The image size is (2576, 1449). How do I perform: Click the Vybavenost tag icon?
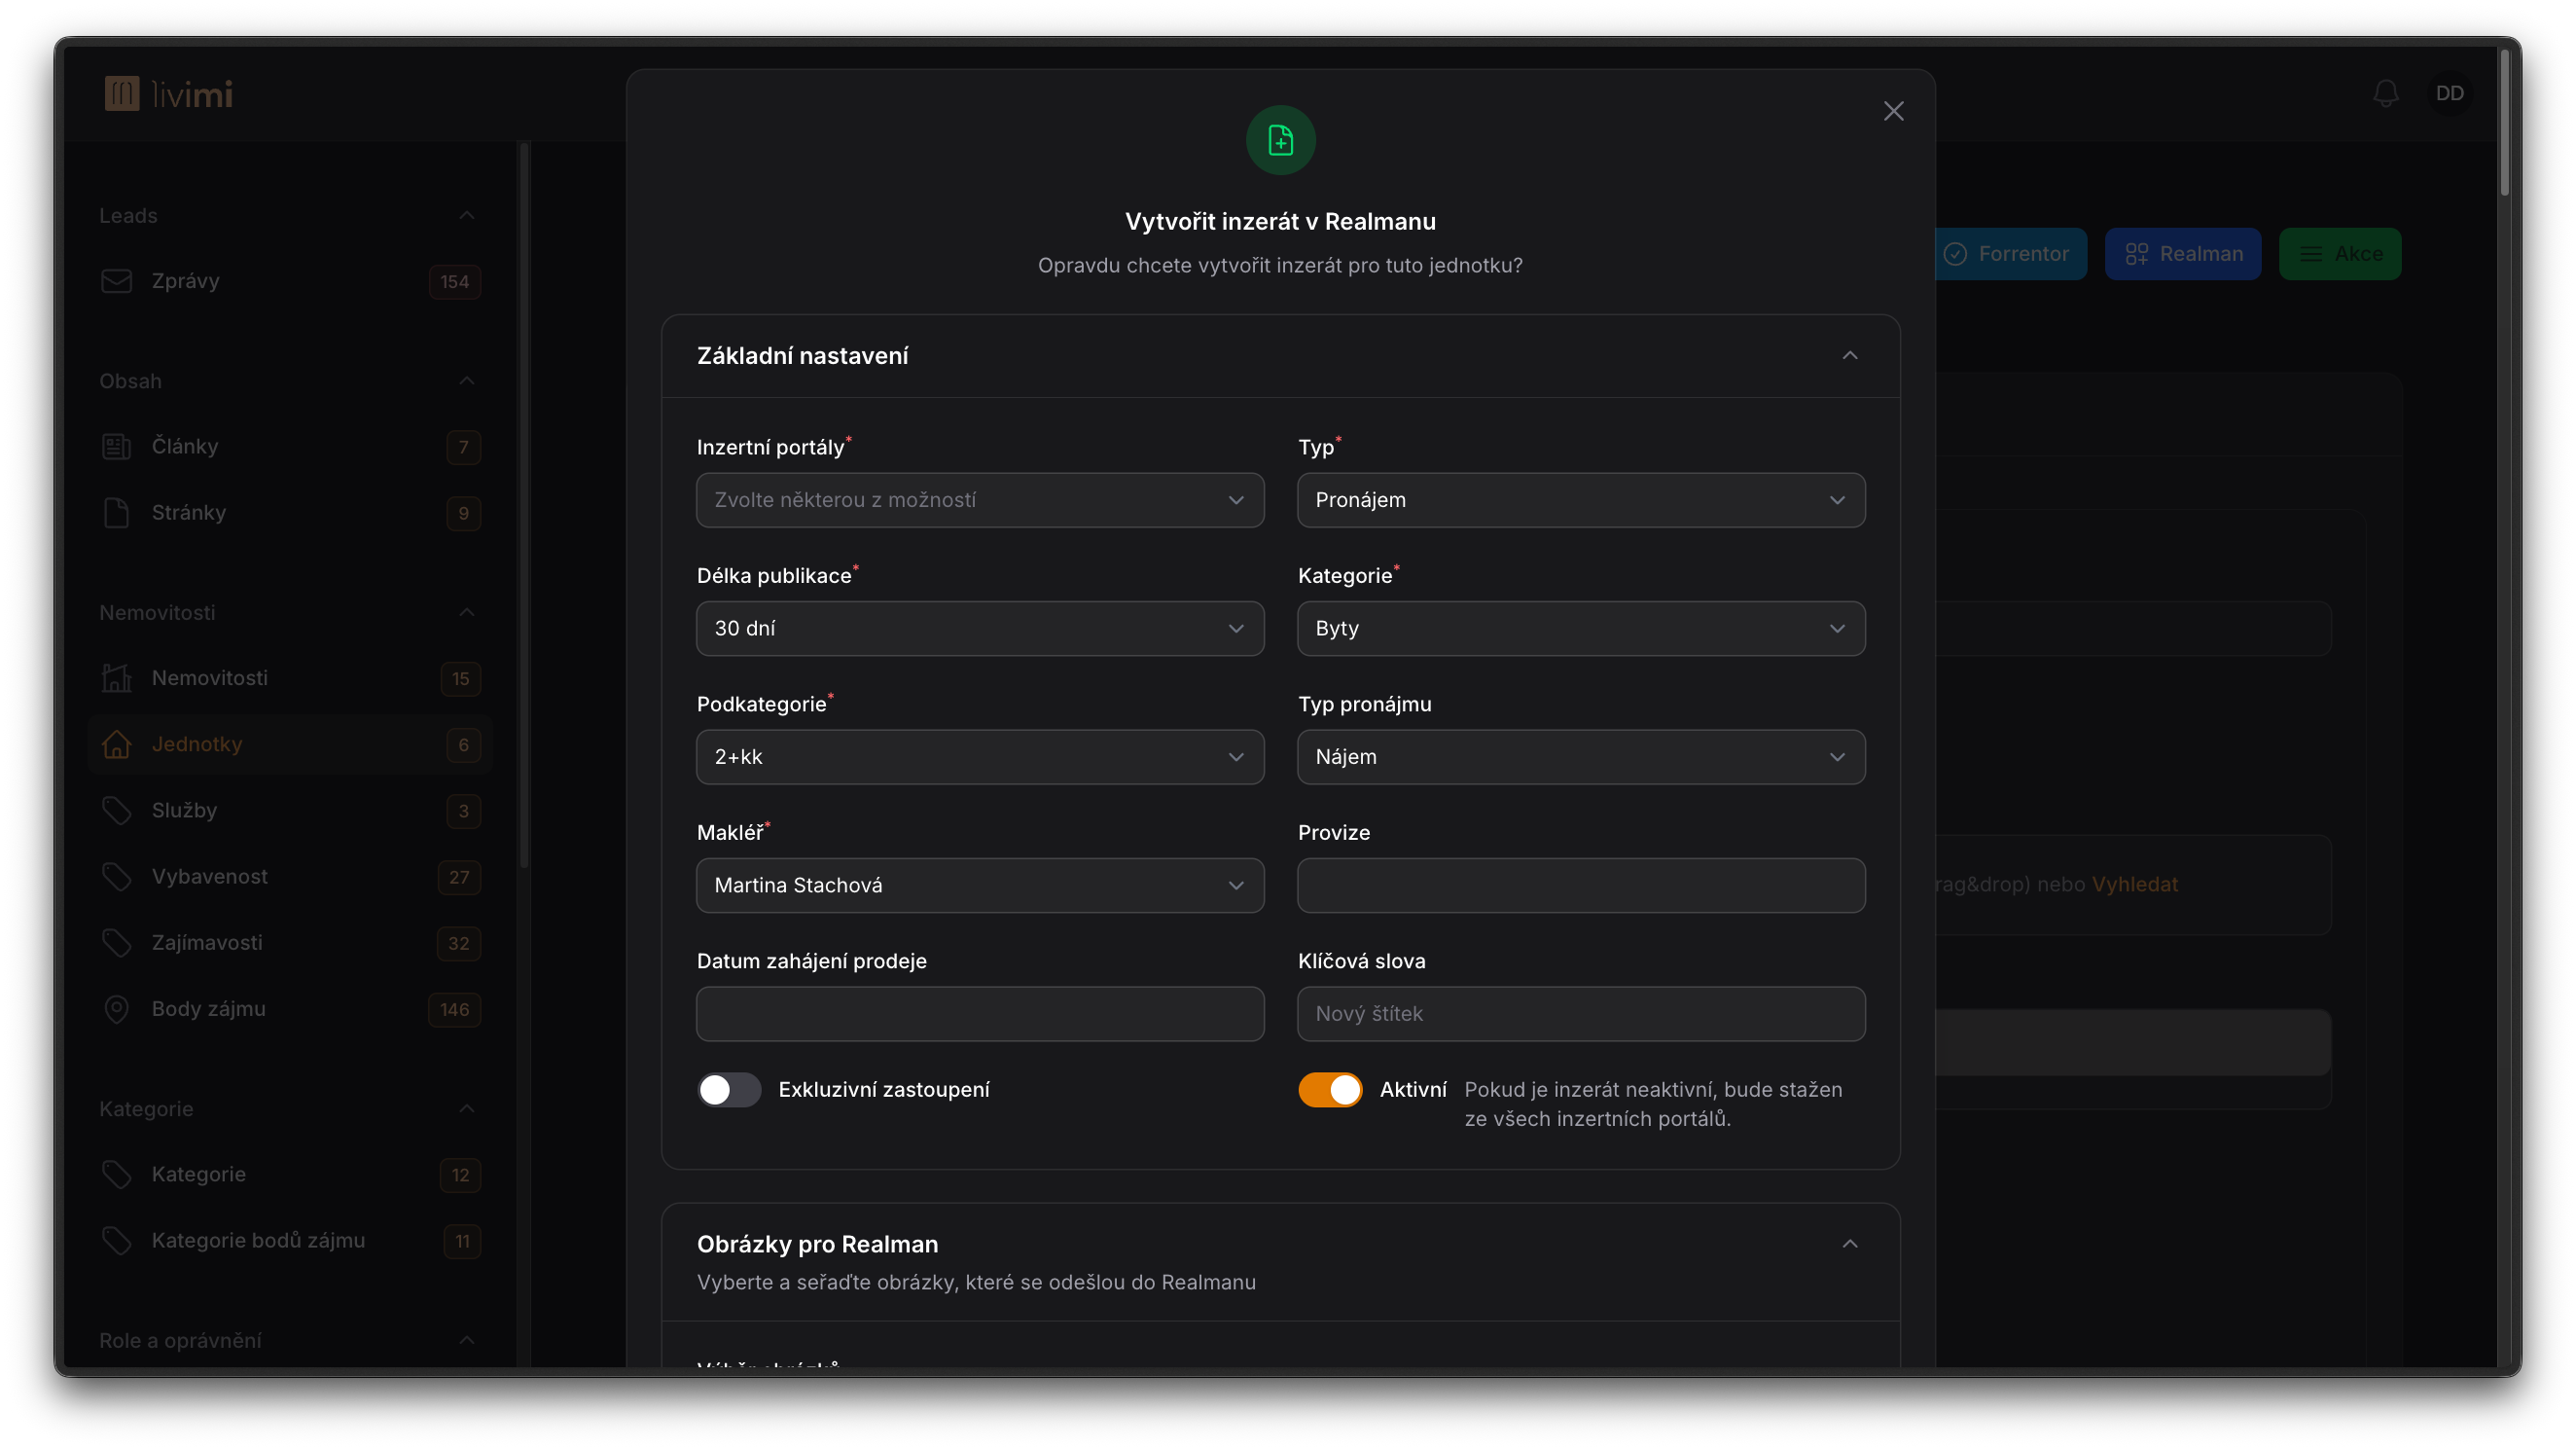coord(117,876)
